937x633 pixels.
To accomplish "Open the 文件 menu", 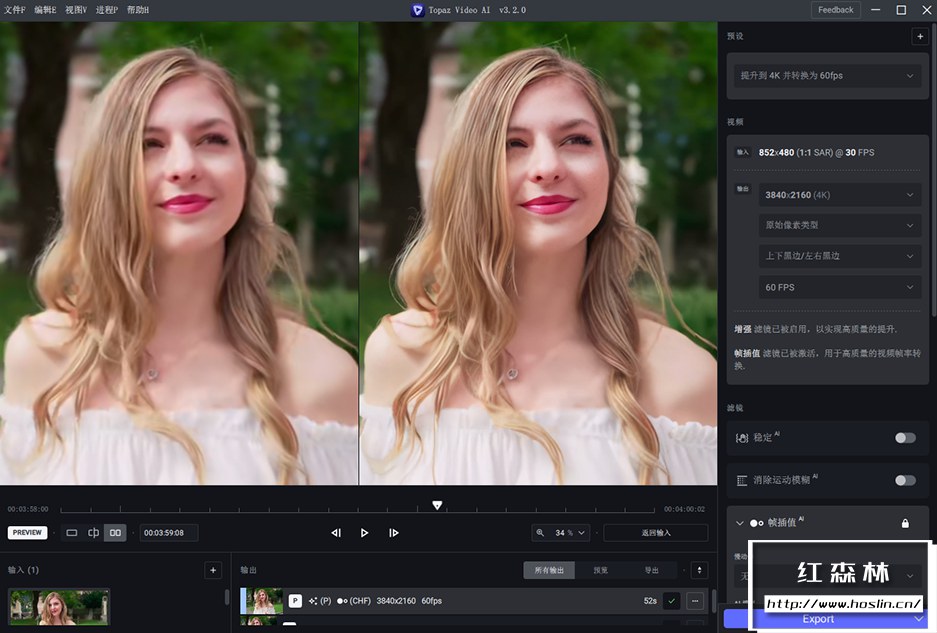I will pos(15,9).
